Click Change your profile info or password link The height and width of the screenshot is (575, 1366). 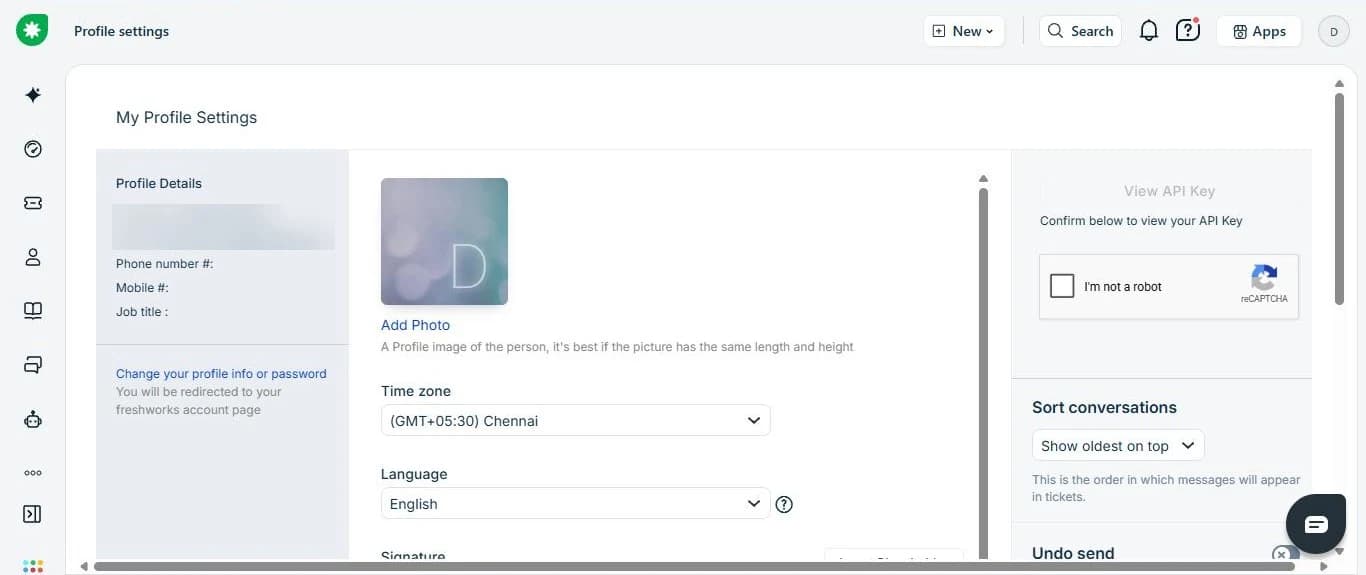point(221,373)
